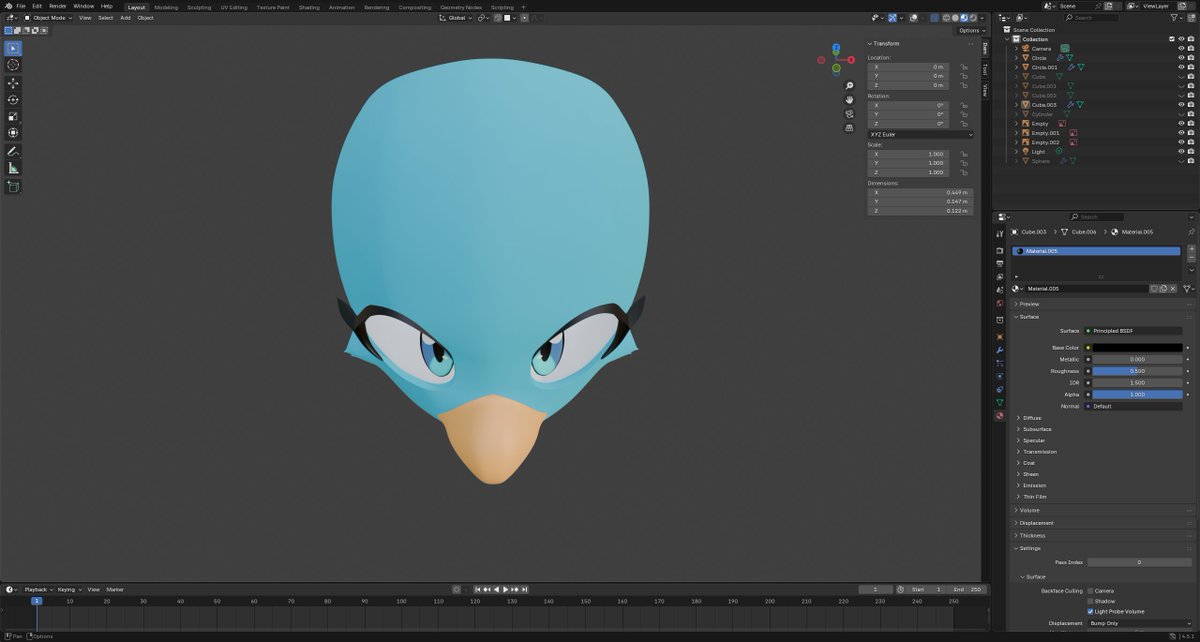Viewport: 1200px width, 642px height.
Task: Pick the Rotate tool
Action: pyautogui.click(x=13, y=100)
